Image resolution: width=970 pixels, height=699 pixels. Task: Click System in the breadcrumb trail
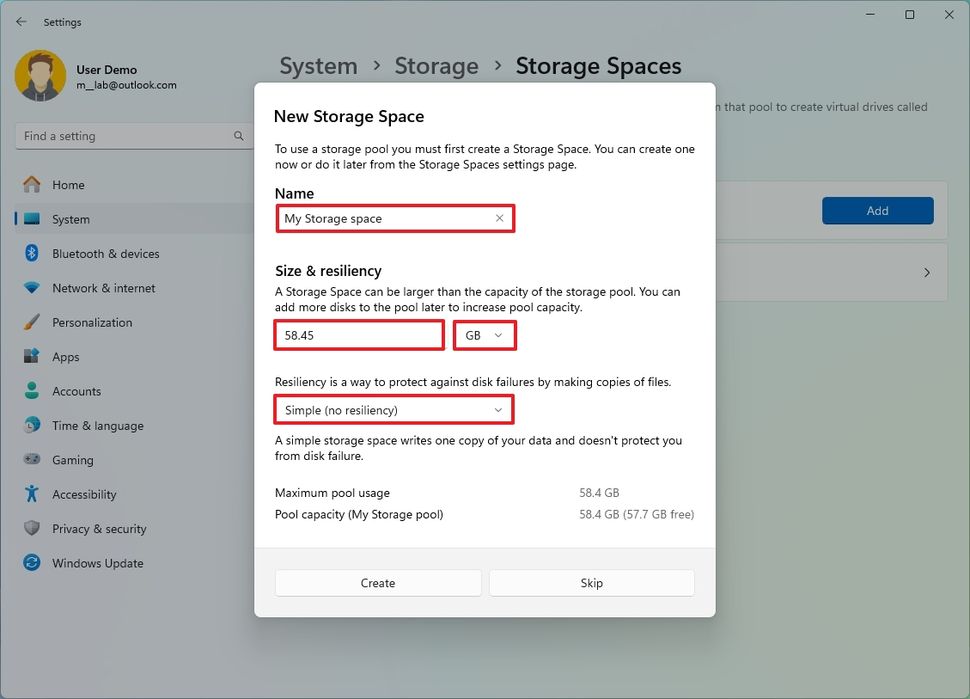tap(318, 65)
